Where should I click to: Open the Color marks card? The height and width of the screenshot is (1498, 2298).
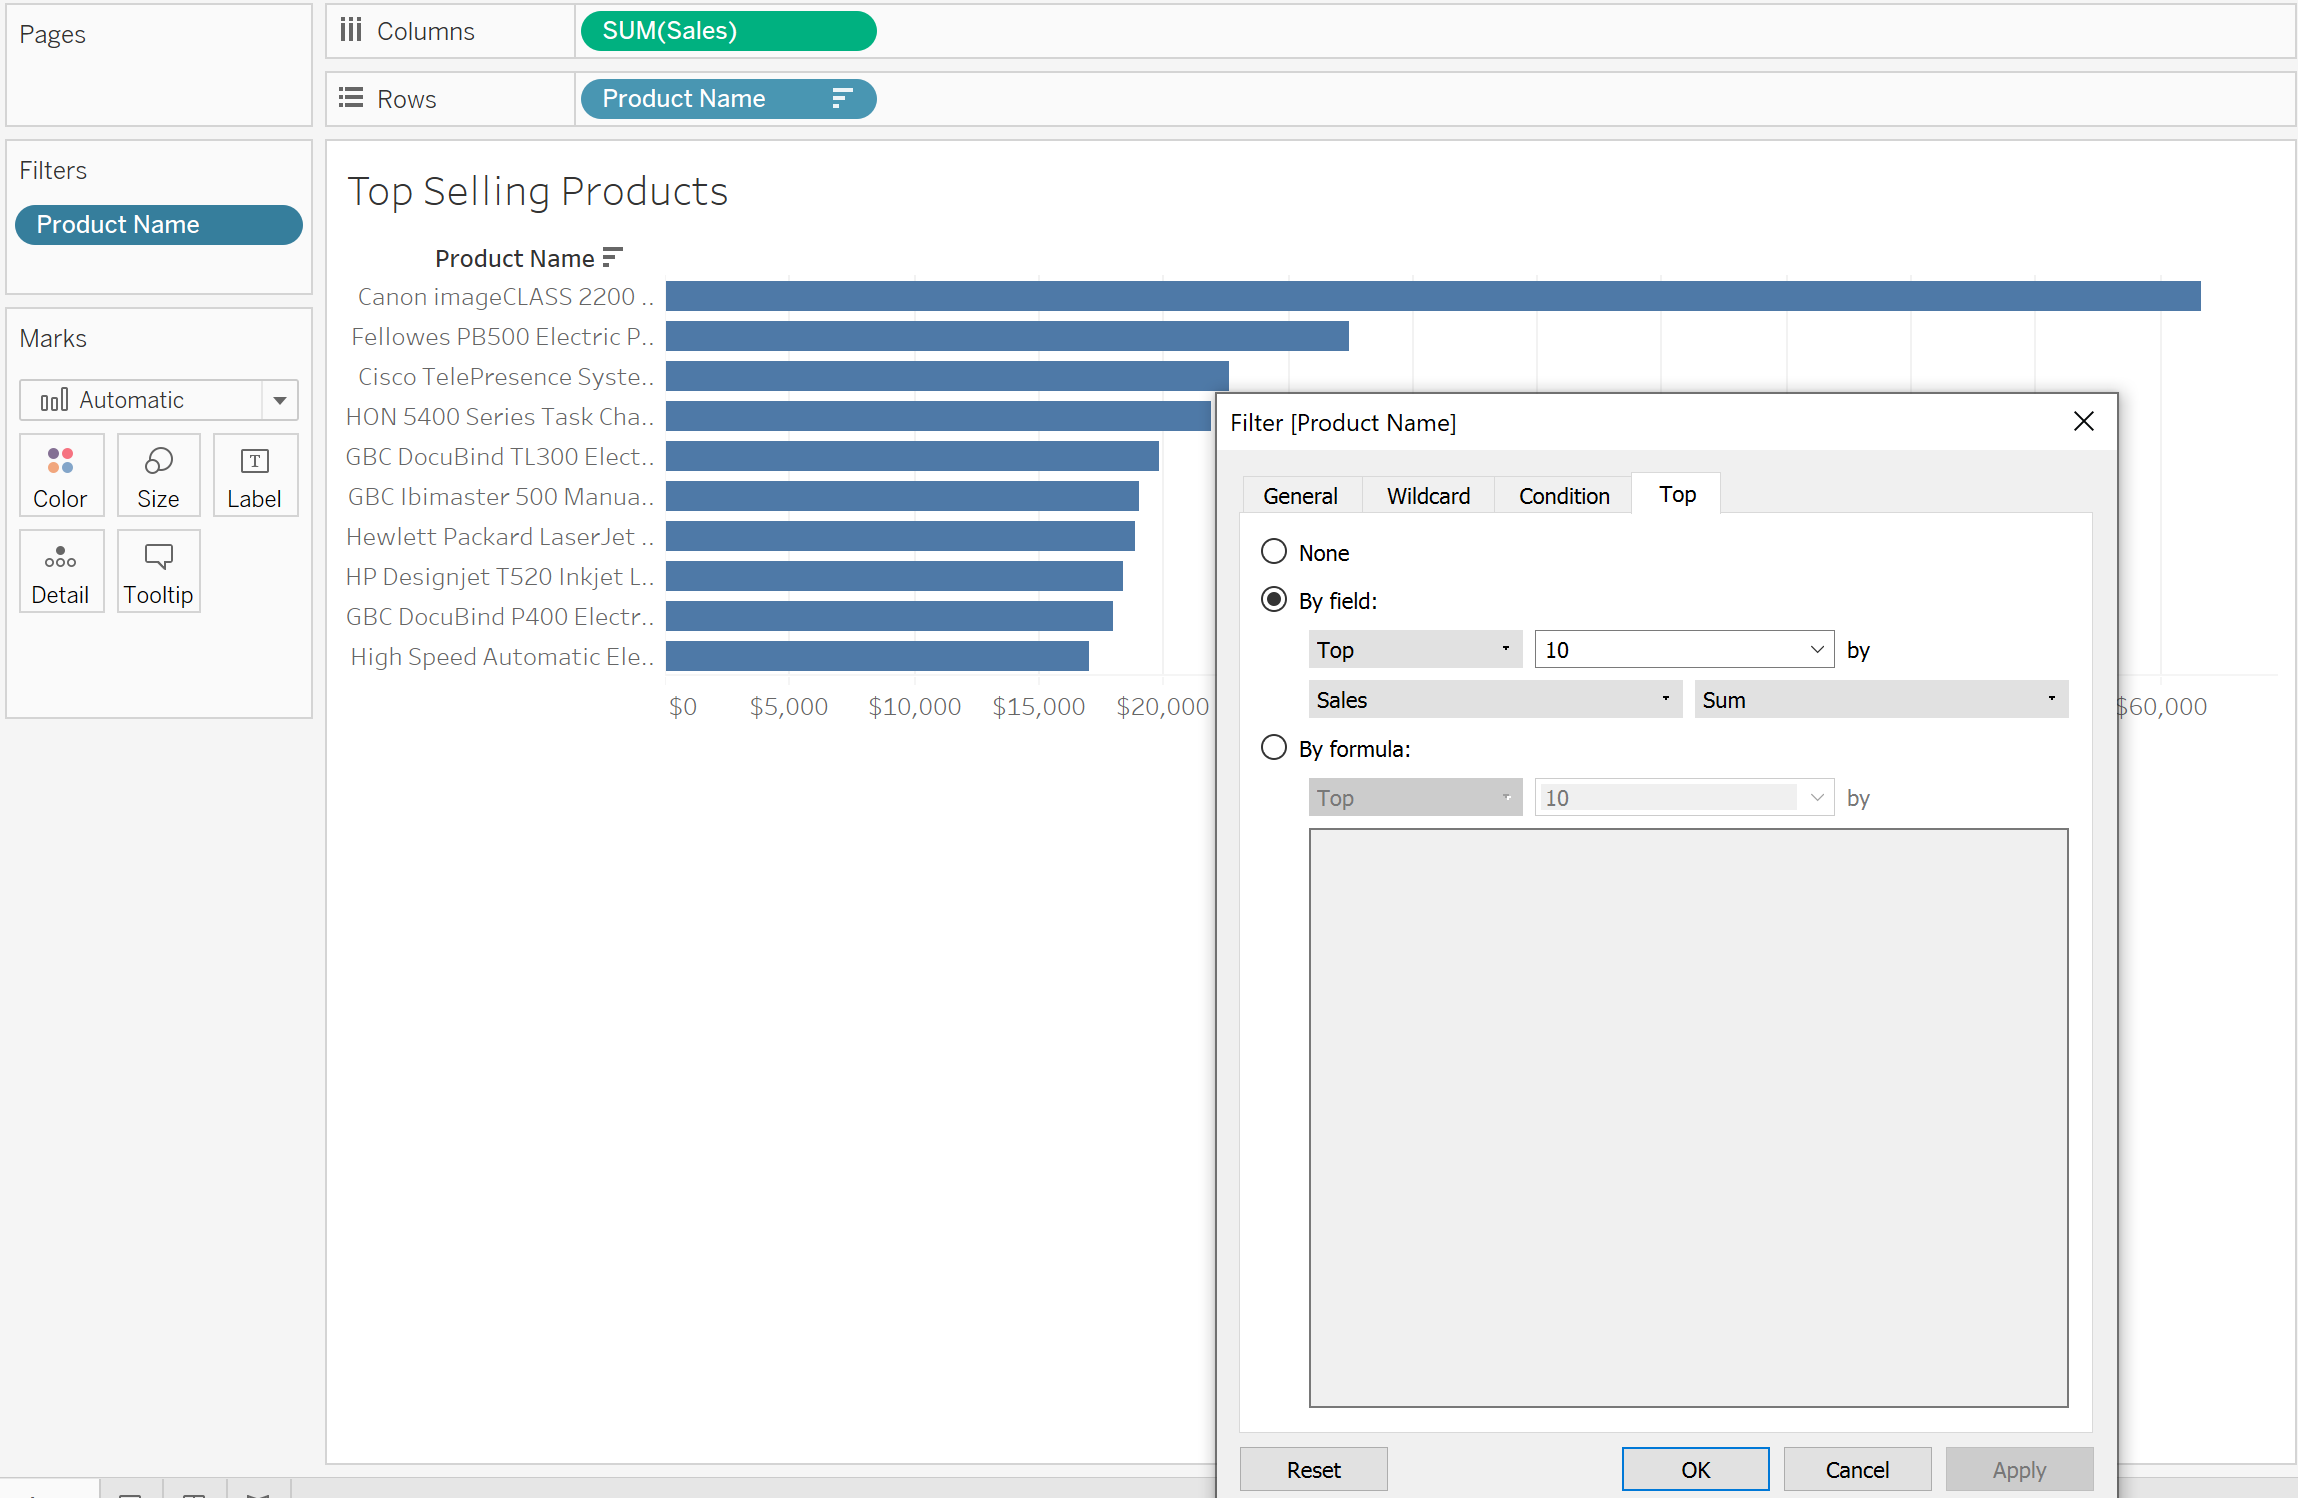point(60,475)
